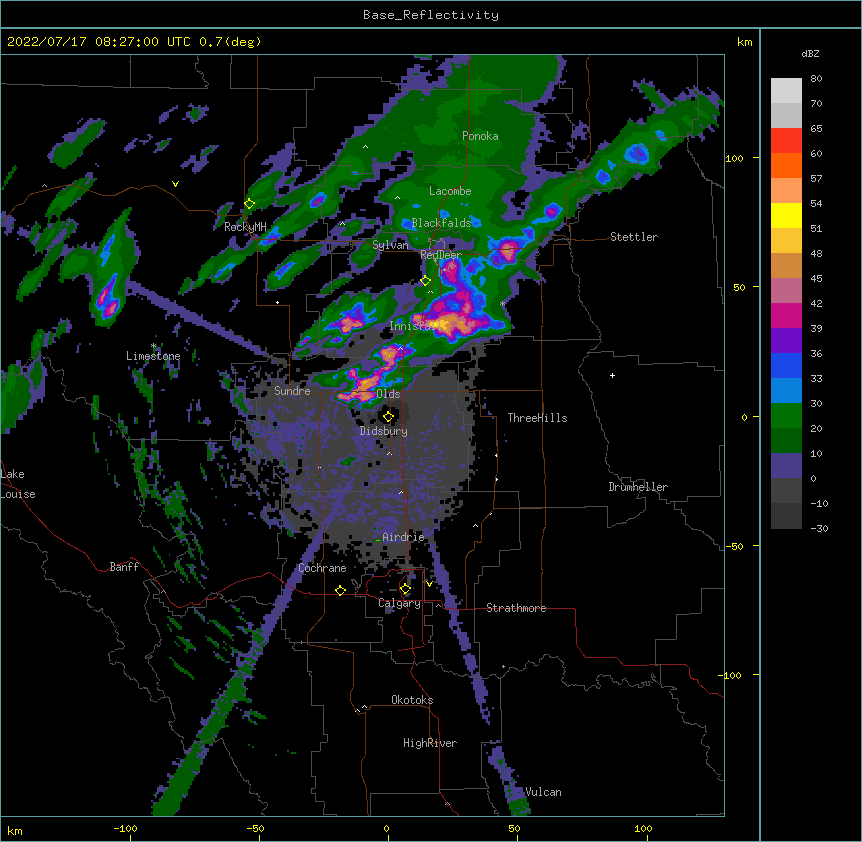Select the Didsbury map label
Screen dimensions: 862x842
tap(384, 431)
